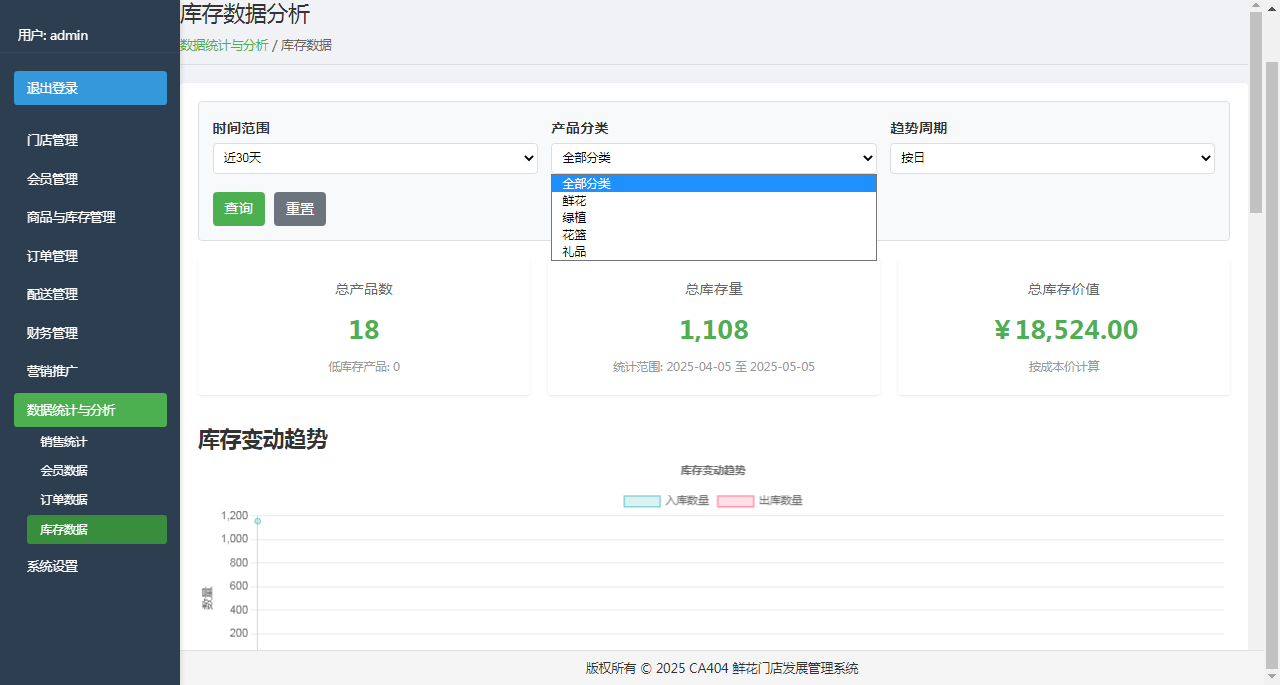Choose 礼品 from the category list
This screenshot has width=1280, height=685.
714,252
